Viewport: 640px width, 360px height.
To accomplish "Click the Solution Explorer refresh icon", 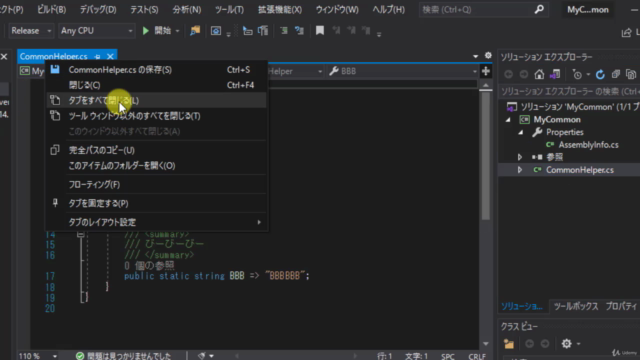I will (600, 74).
